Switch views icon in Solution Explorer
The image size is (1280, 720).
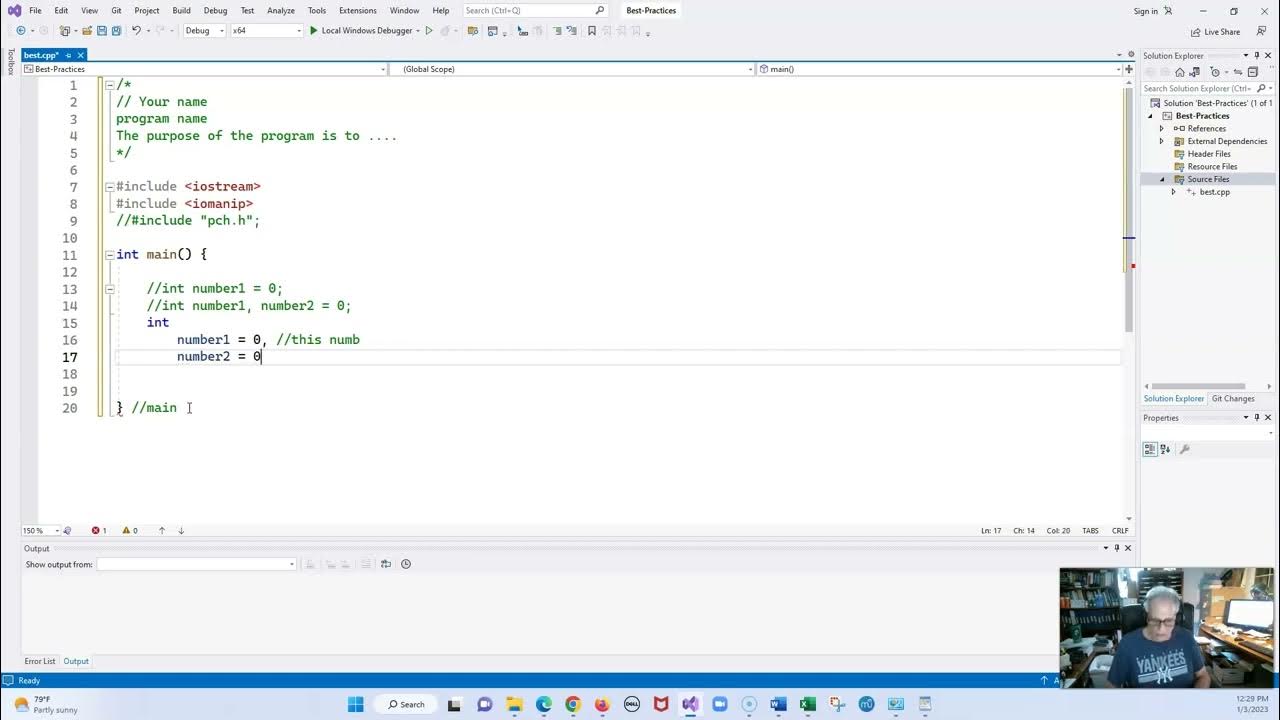(1194, 72)
